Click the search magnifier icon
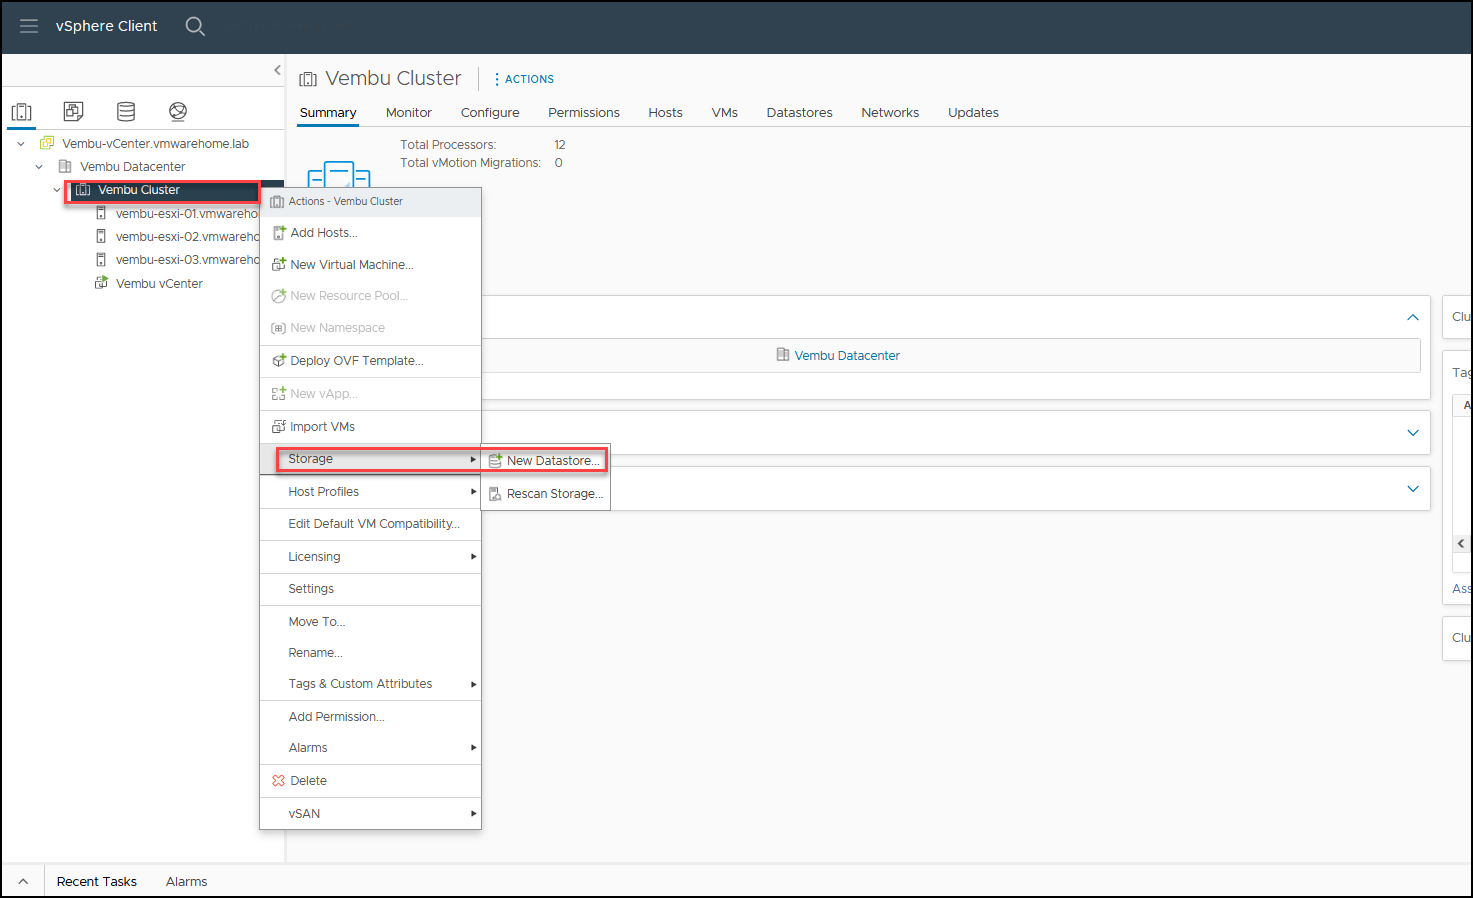Viewport: 1473px width, 898px height. pos(195,26)
